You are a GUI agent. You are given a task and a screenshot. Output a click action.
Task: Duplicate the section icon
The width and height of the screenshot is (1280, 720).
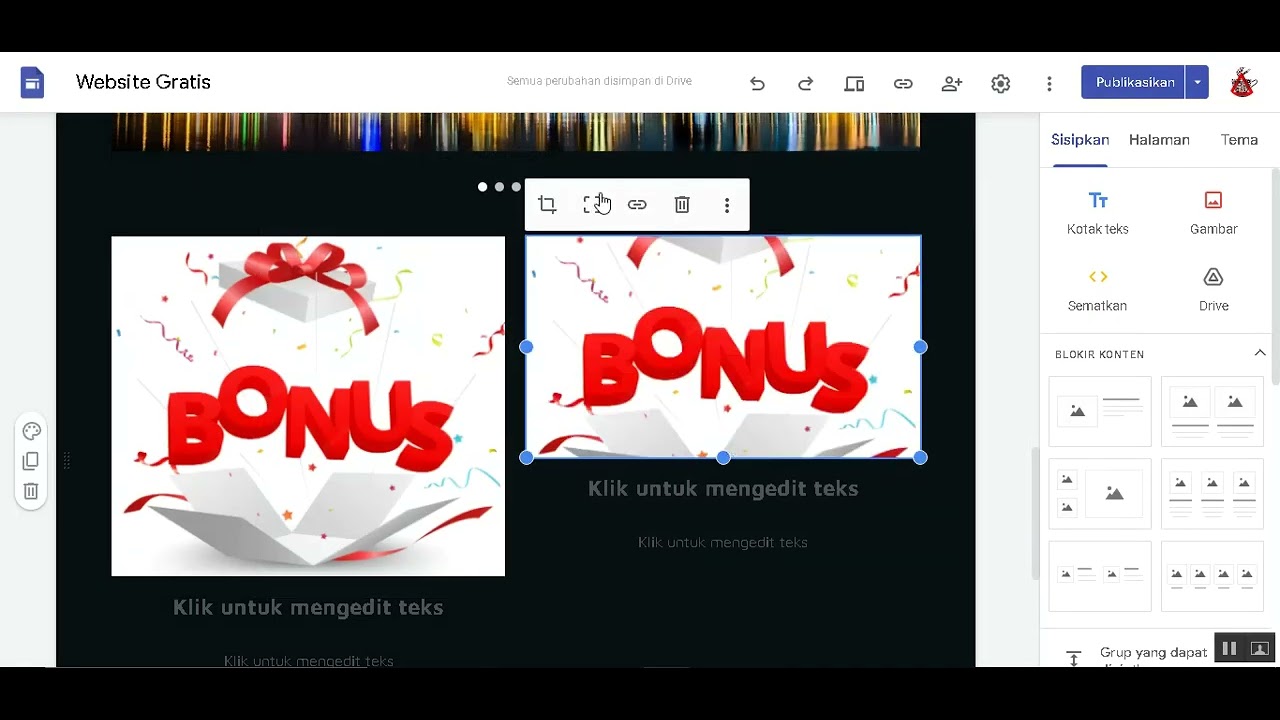point(31,461)
